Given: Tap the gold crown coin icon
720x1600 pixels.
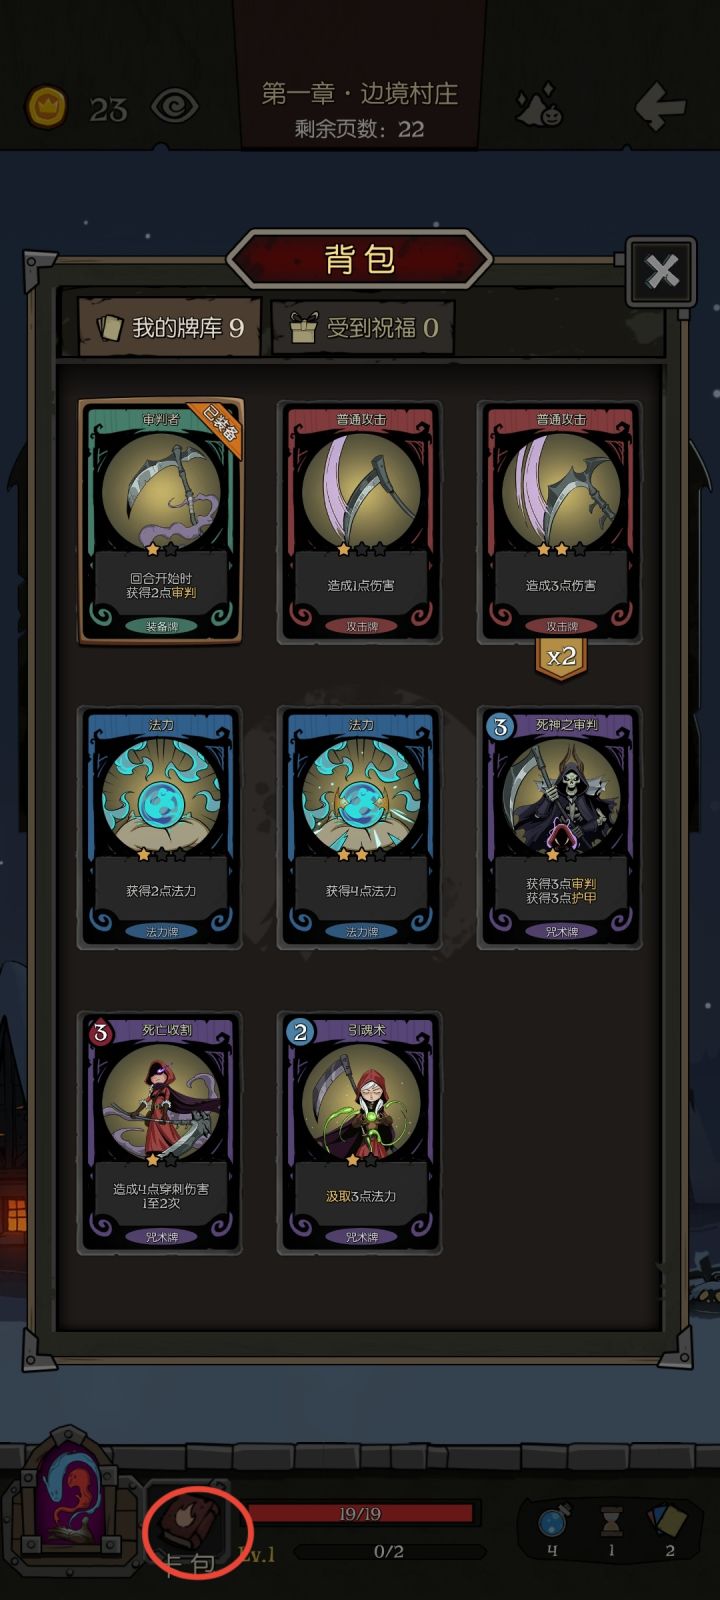Looking at the screenshot, I should click(46, 106).
